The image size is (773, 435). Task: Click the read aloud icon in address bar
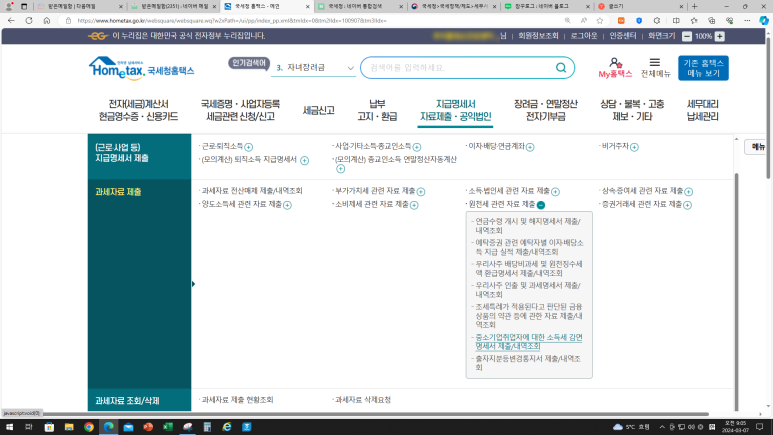point(584,21)
